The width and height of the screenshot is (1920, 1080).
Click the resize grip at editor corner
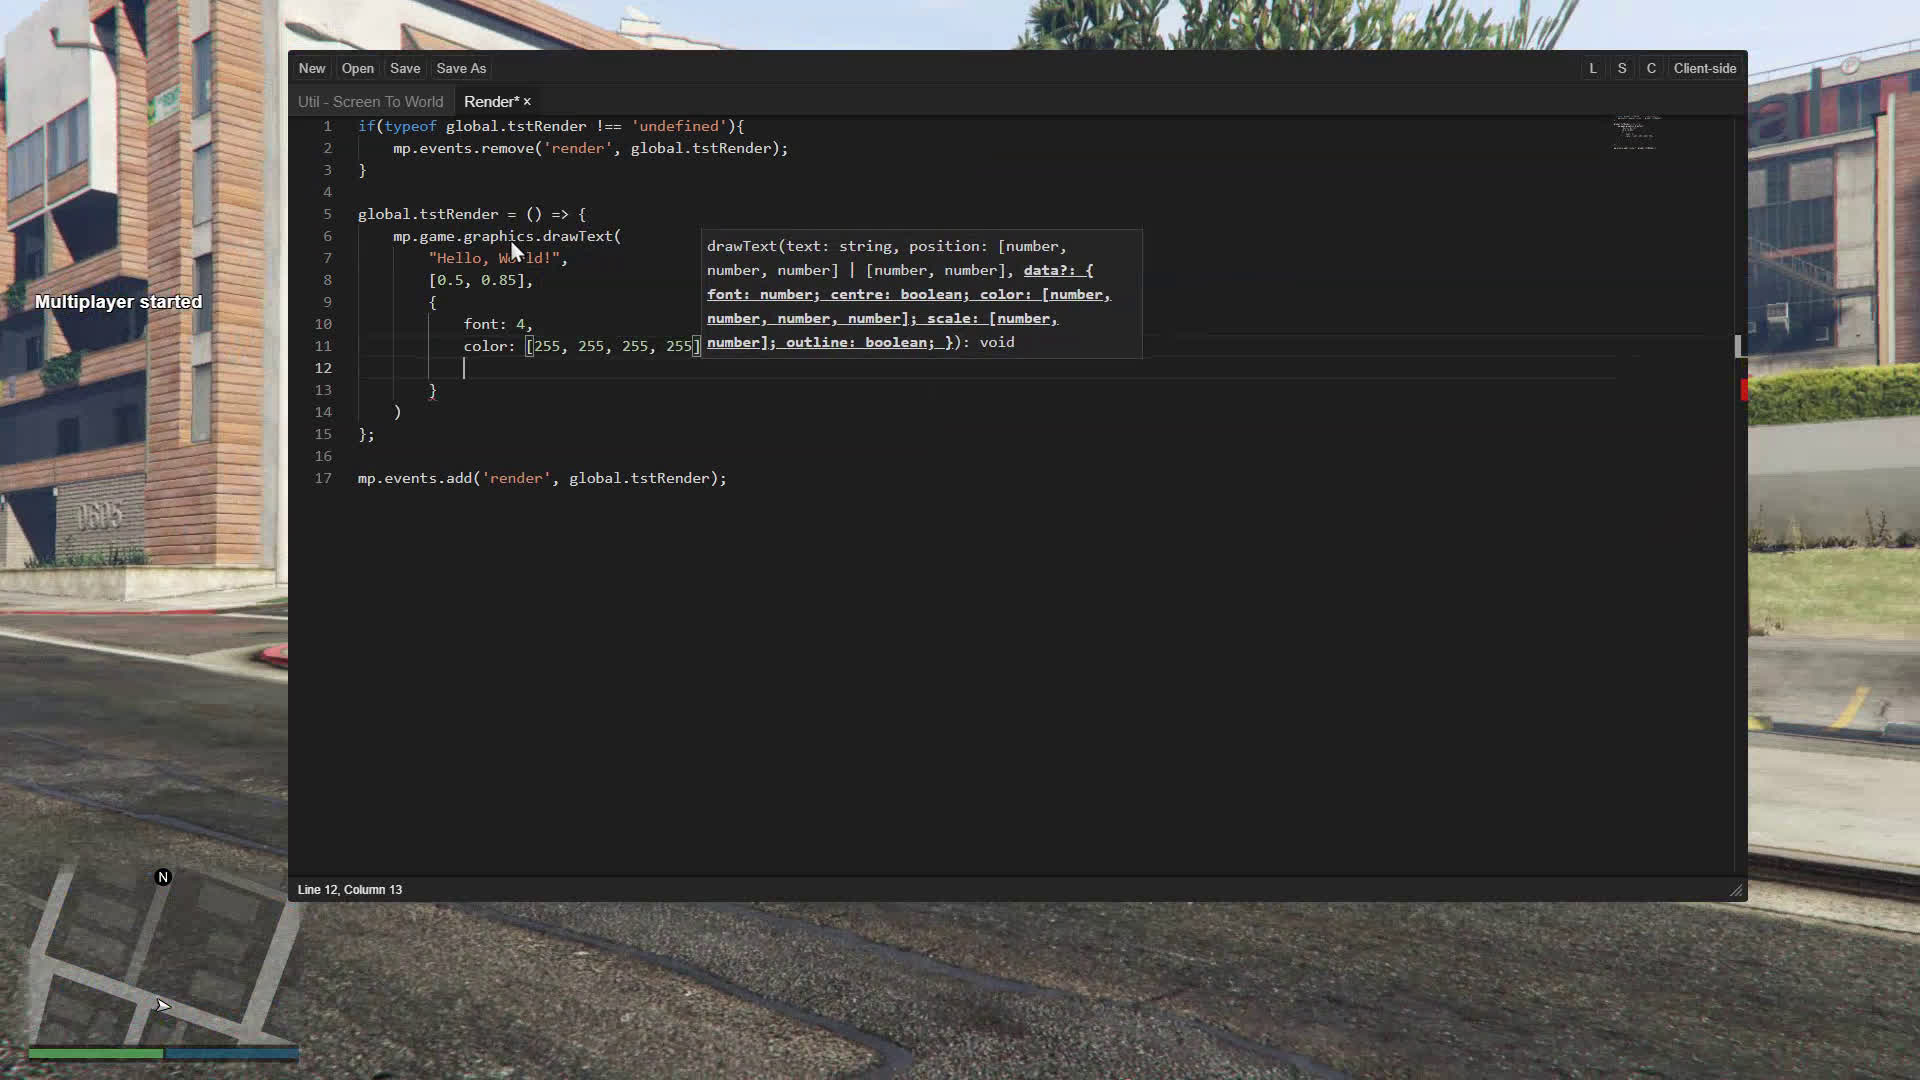tap(1736, 890)
